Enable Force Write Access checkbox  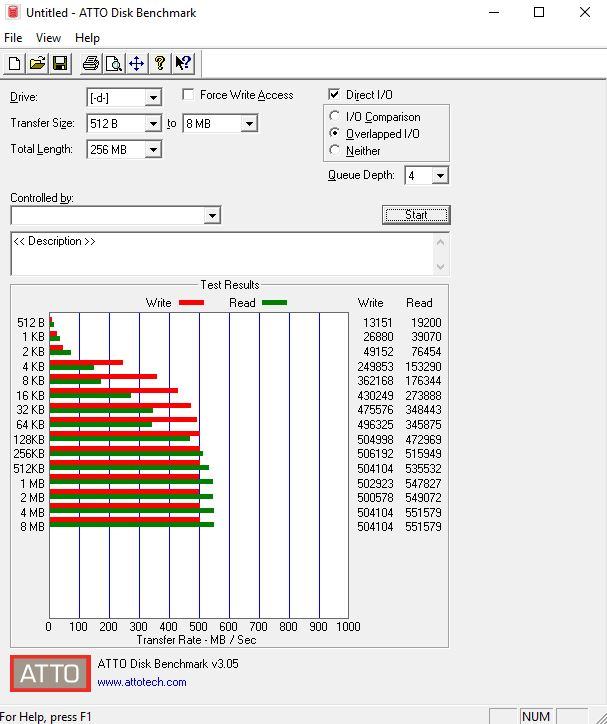[188, 95]
